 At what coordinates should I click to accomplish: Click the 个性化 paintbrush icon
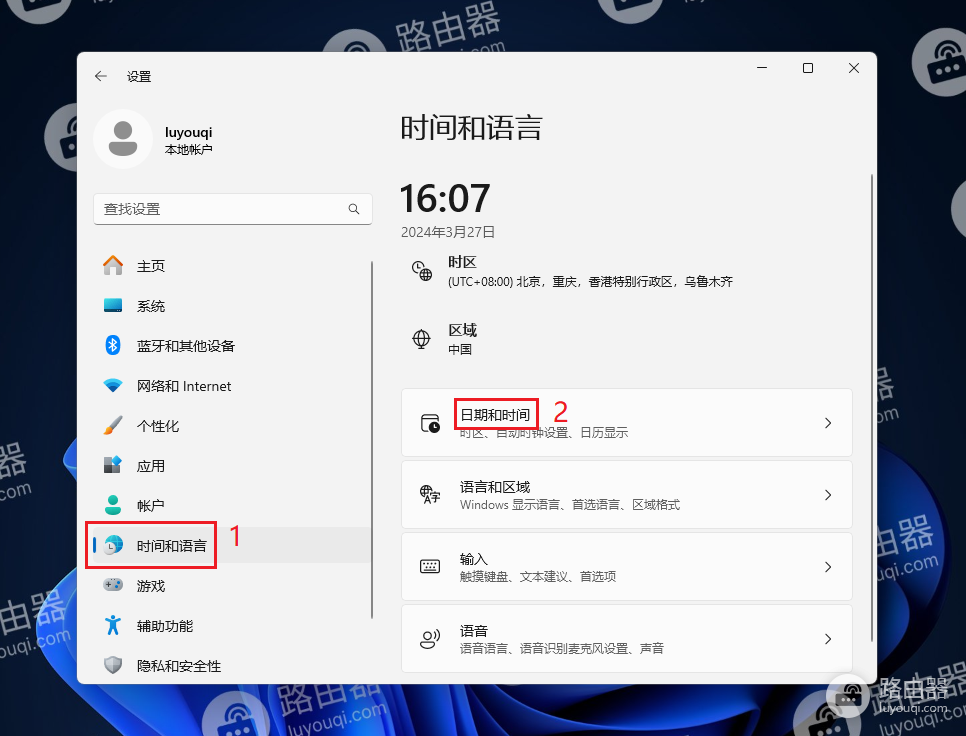113,425
